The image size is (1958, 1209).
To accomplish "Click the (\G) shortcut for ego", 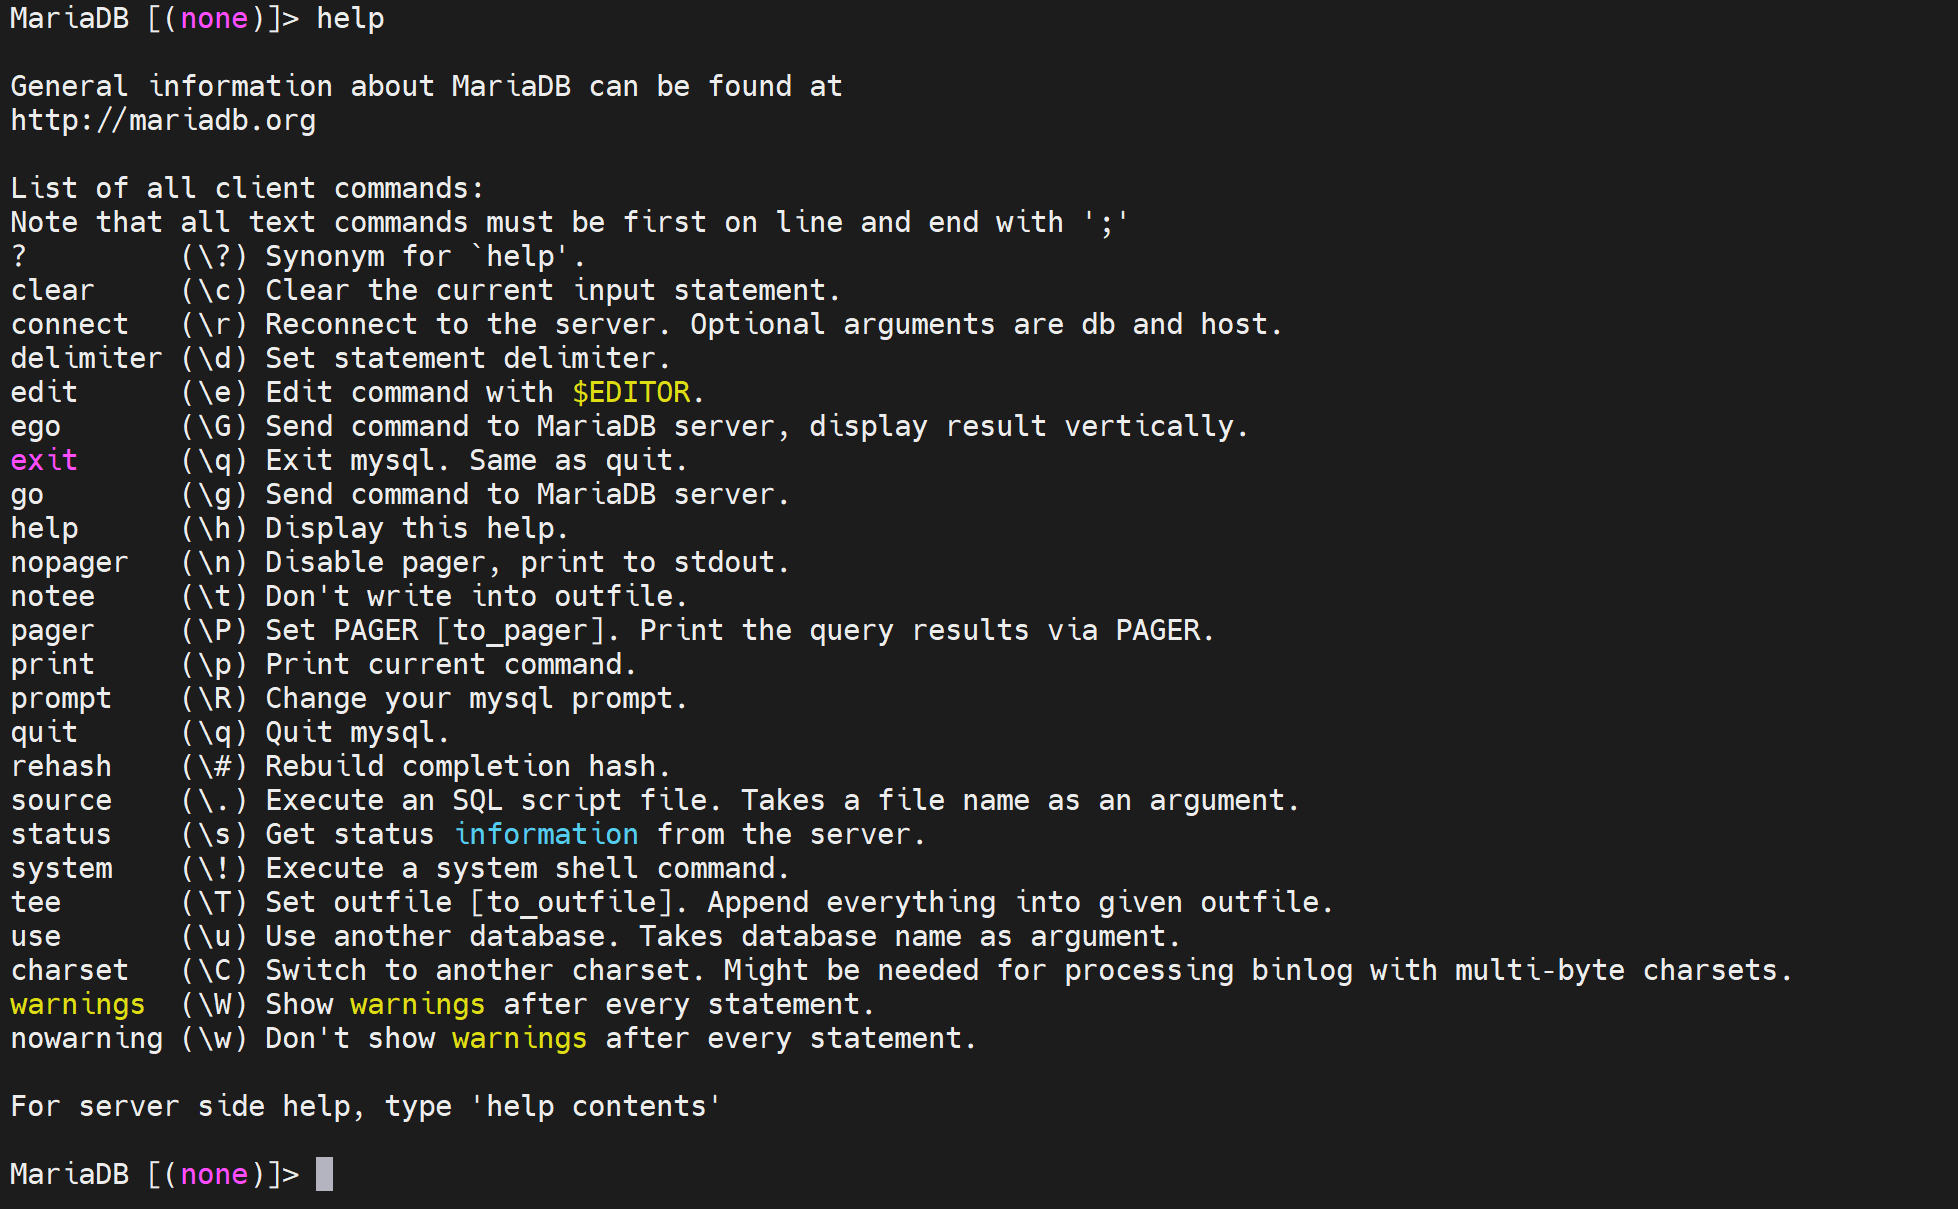I will [x=214, y=427].
